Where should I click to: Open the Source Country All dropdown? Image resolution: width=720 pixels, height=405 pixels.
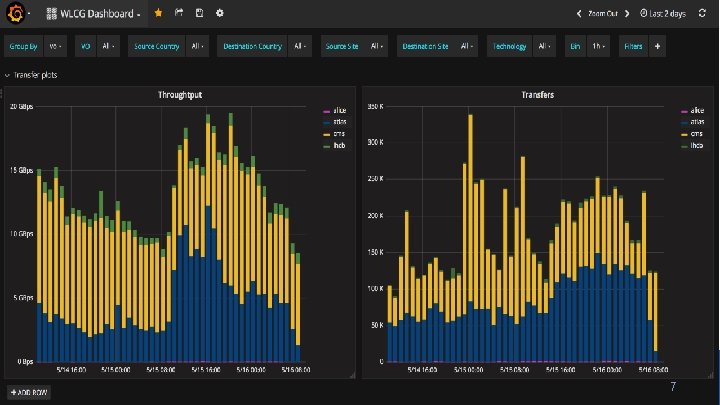[197, 46]
